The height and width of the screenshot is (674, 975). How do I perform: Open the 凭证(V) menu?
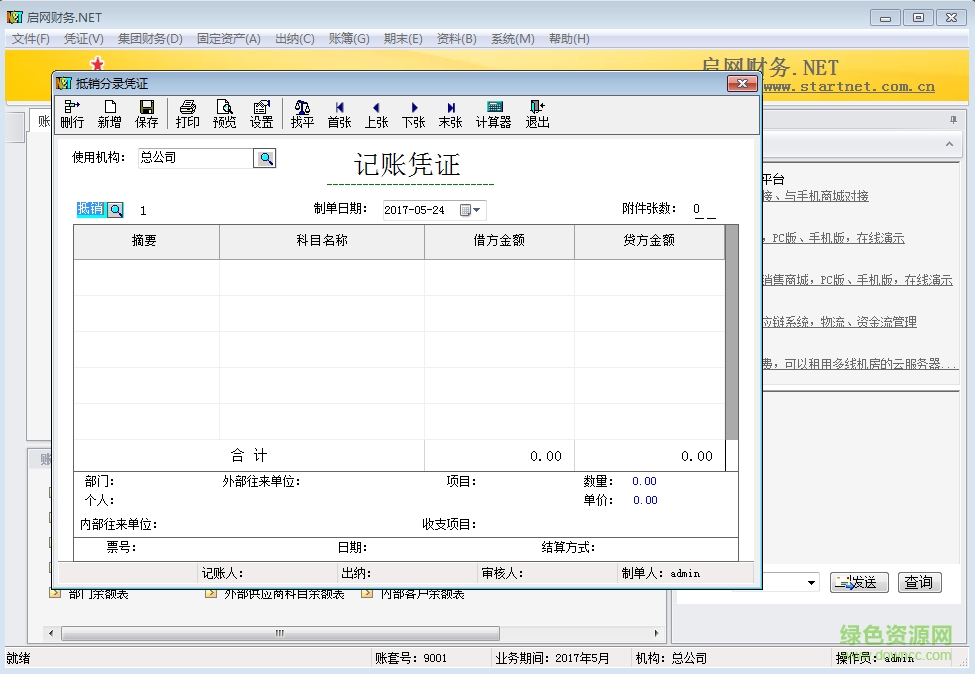tap(83, 39)
